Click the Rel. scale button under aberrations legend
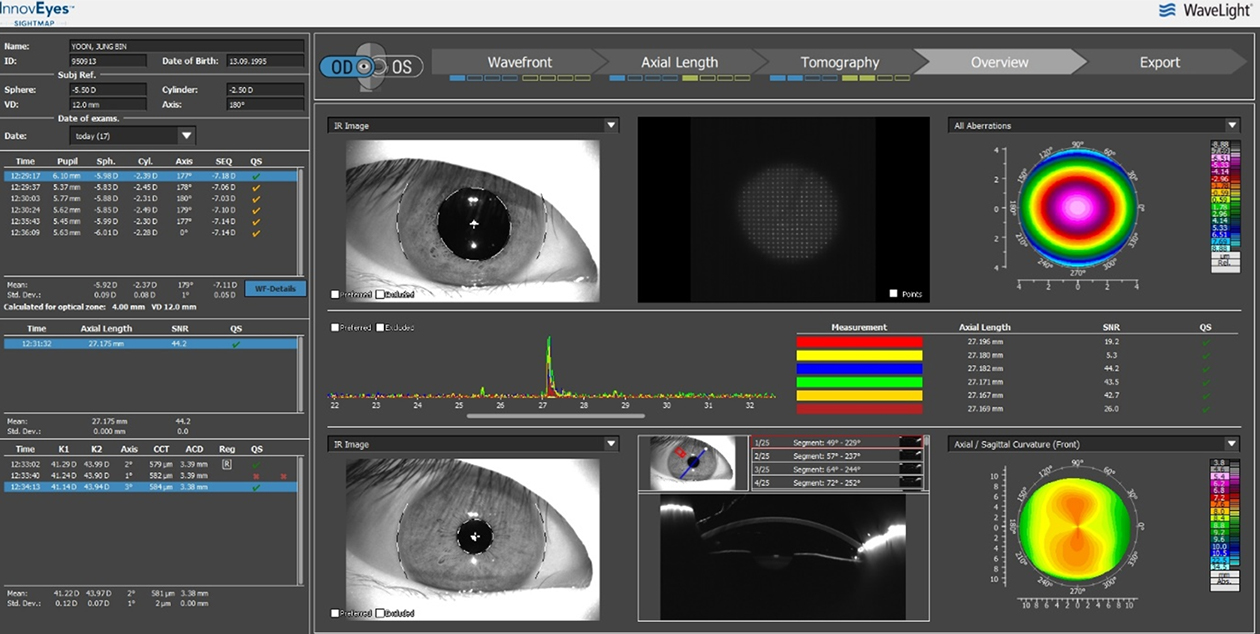 [1220, 264]
